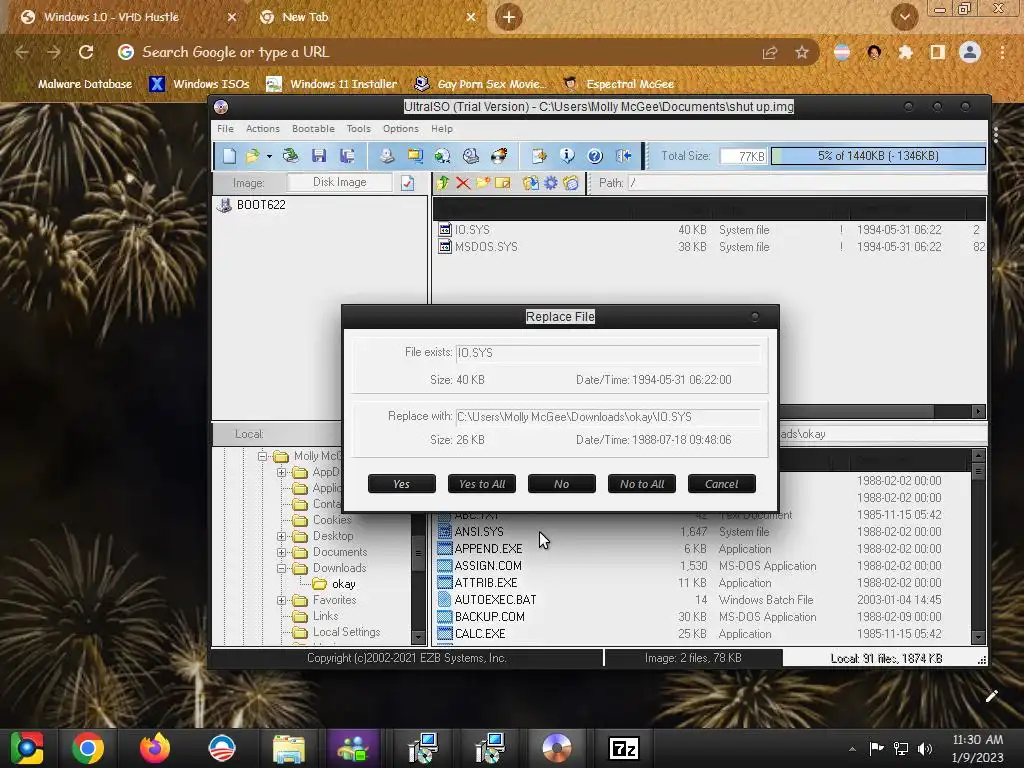Click the New image icon in UltraISO toolbar
The width and height of the screenshot is (1024, 768).
pyautogui.click(x=229, y=155)
